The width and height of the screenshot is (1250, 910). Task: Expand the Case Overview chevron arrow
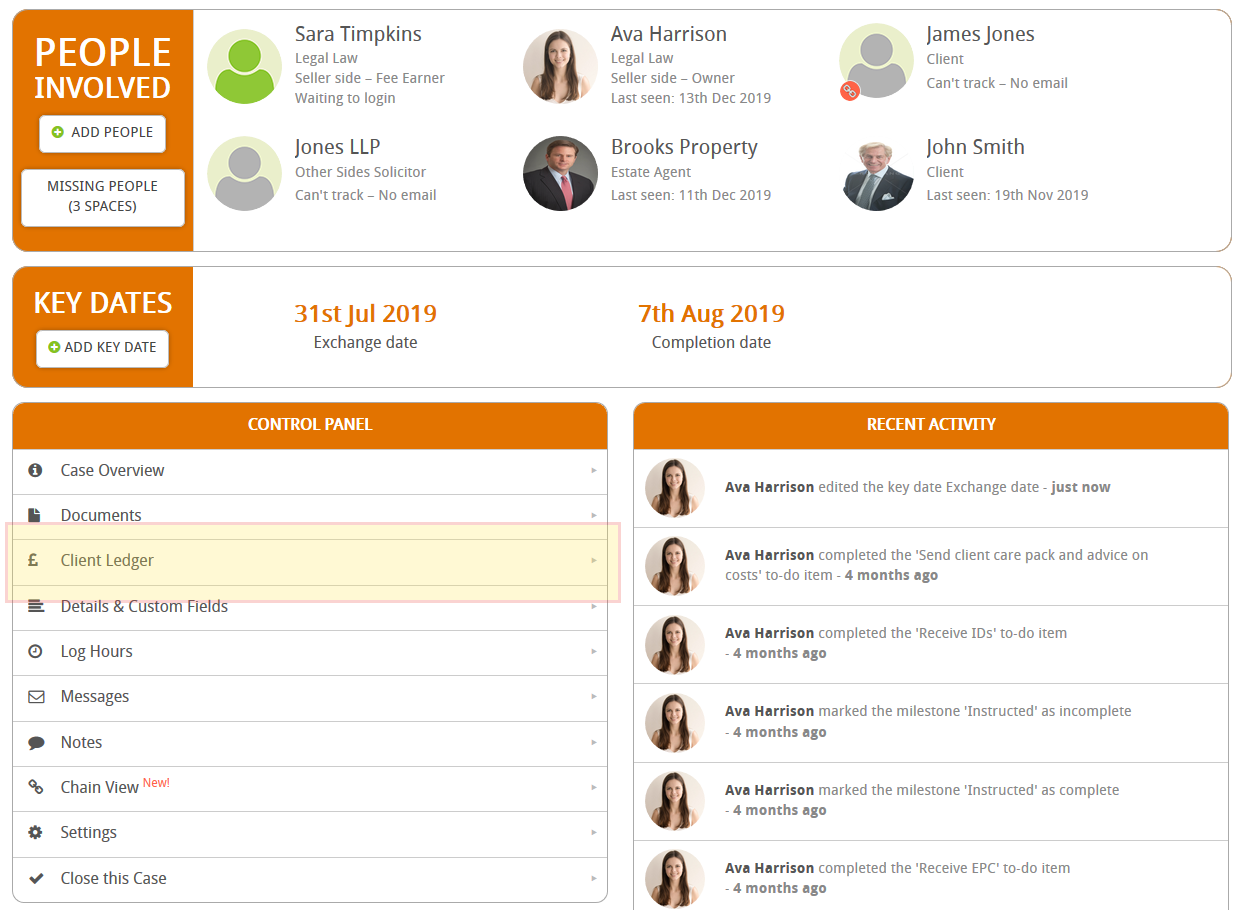point(594,470)
